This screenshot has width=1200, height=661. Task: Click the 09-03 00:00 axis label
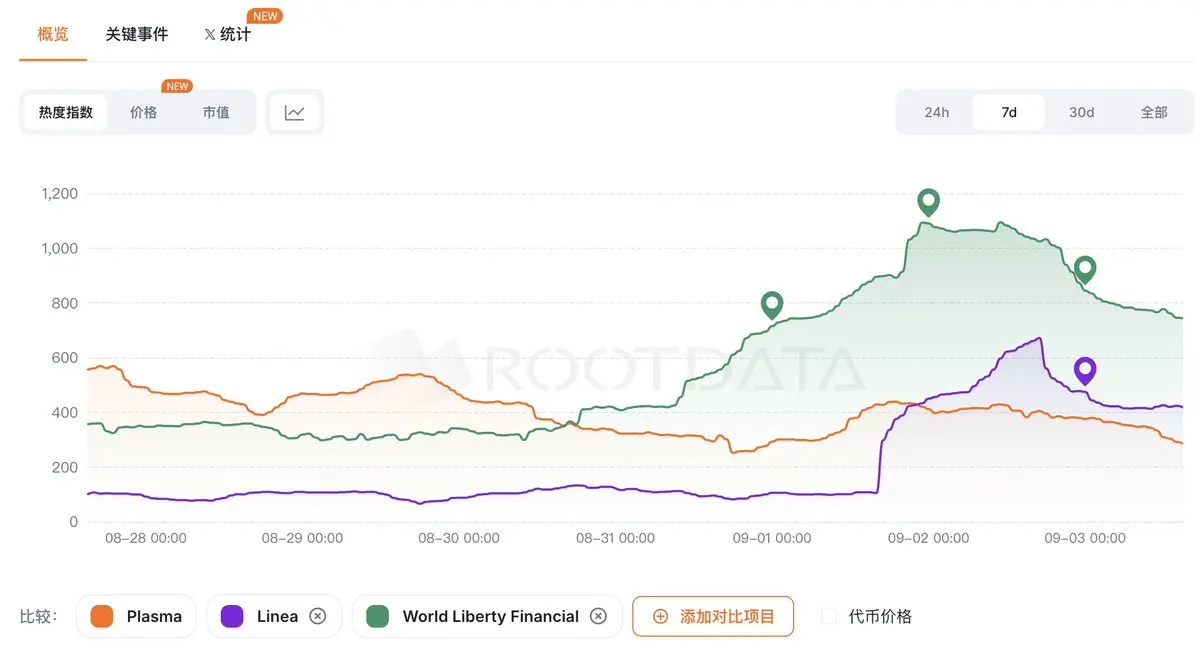(1085, 538)
